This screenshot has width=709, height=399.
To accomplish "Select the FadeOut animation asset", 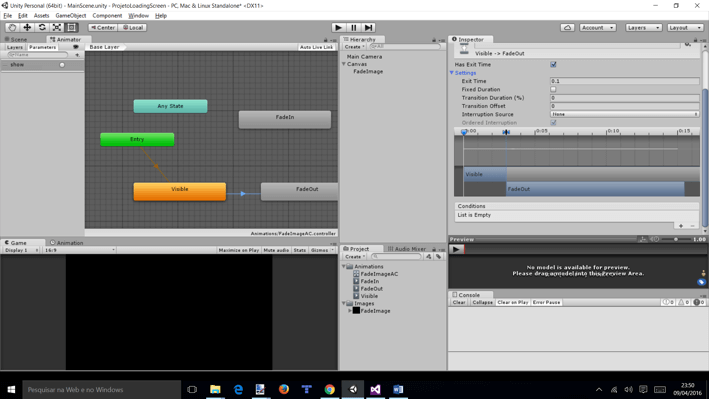I will [368, 289].
